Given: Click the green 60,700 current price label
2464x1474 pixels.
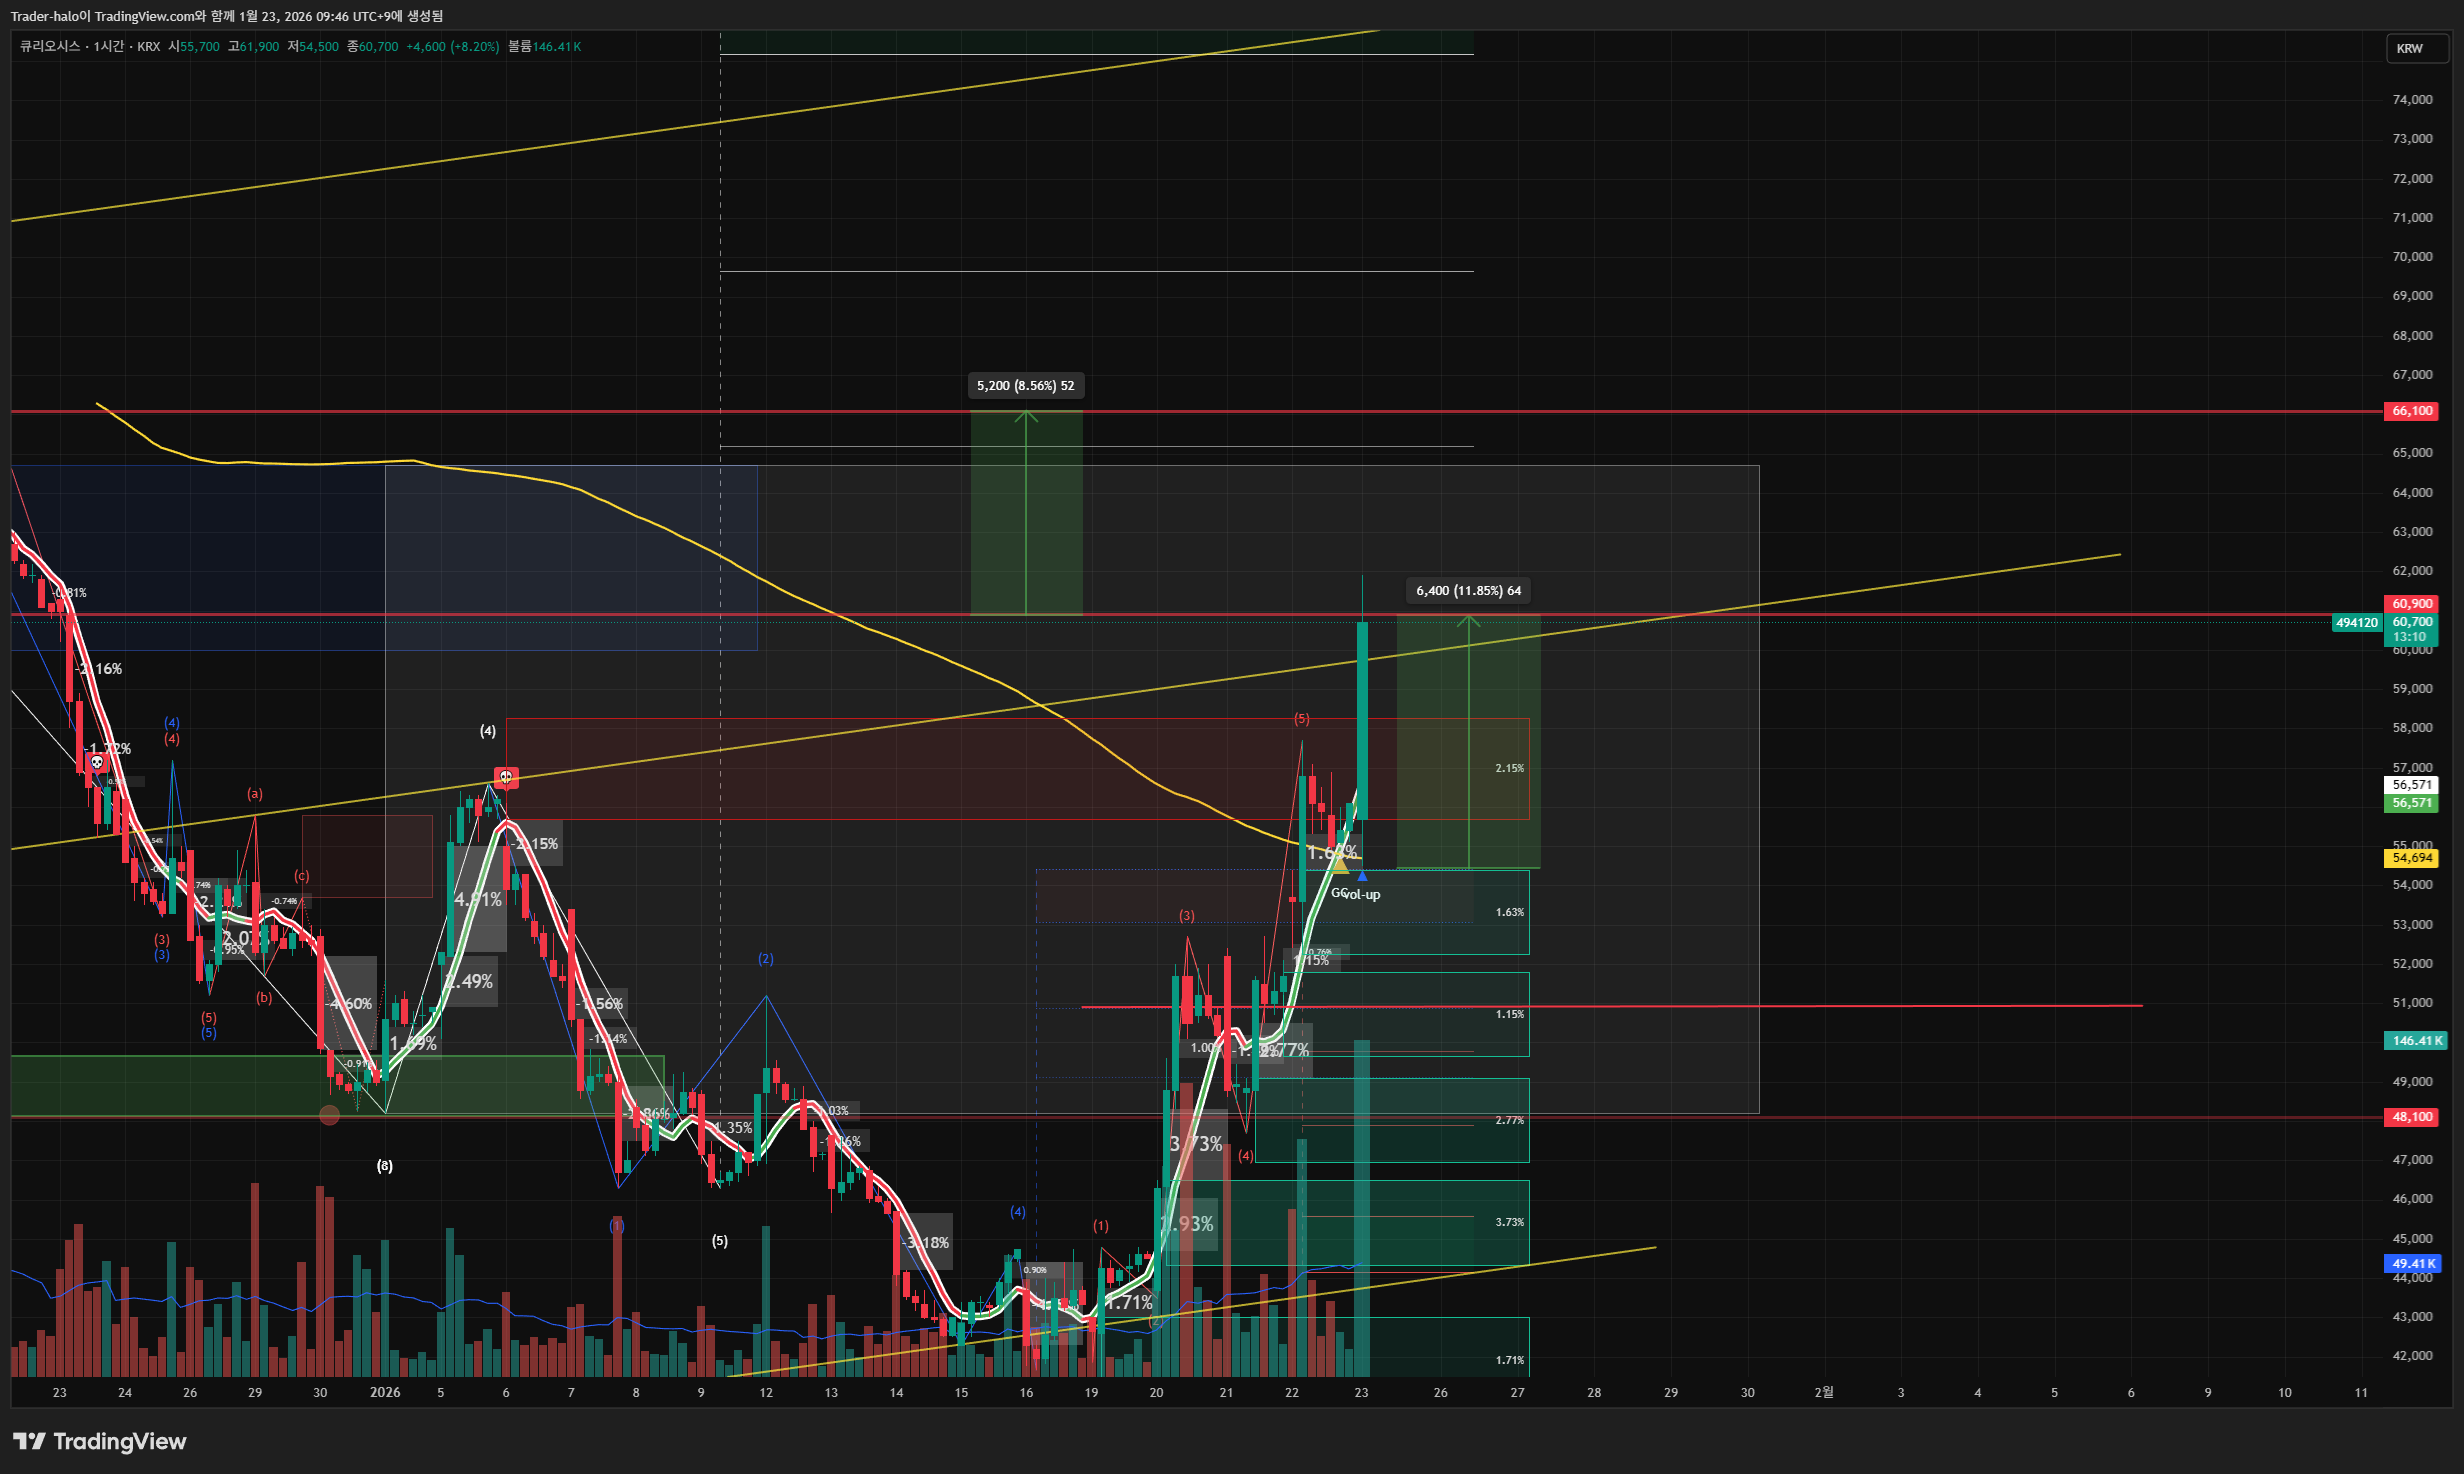Looking at the screenshot, I should pyautogui.click(x=2412, y=622).
